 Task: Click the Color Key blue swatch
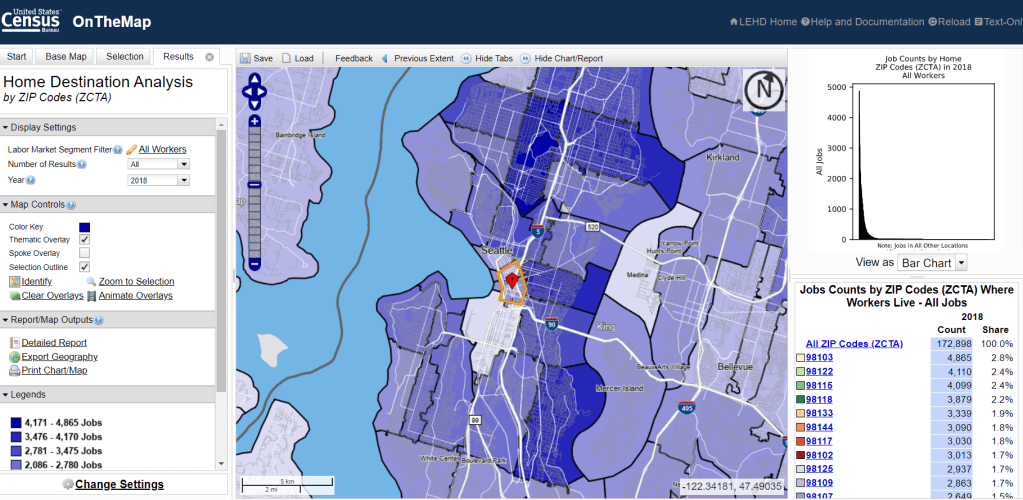point(85,227)
